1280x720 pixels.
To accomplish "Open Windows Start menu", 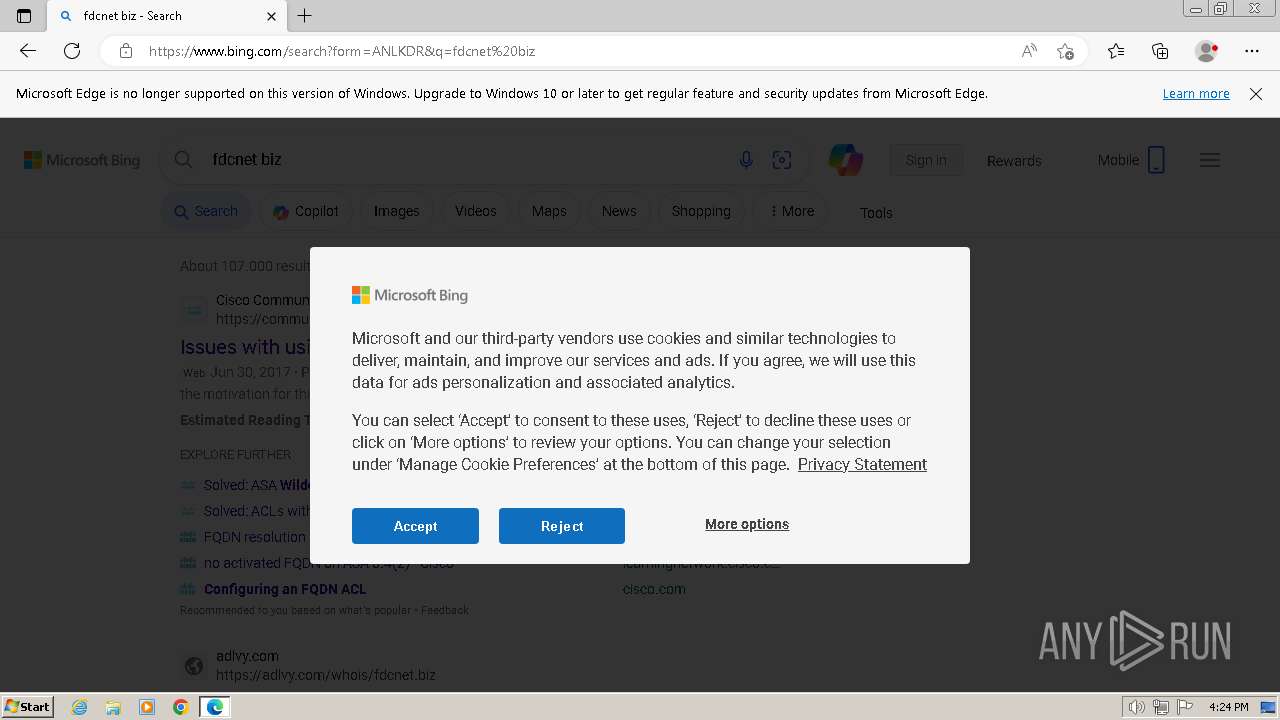I will point(28,706).
